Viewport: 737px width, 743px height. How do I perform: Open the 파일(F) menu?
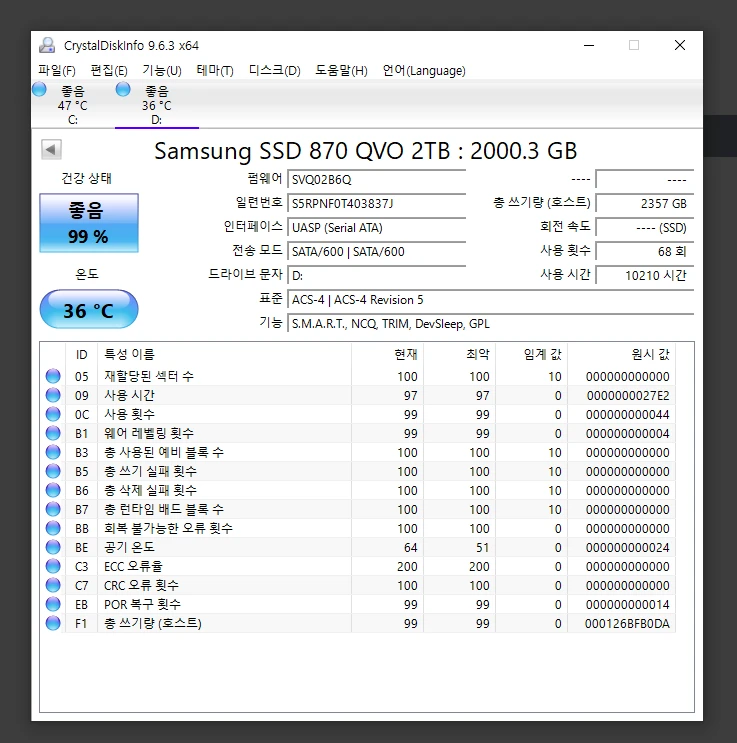pos(57,71)
